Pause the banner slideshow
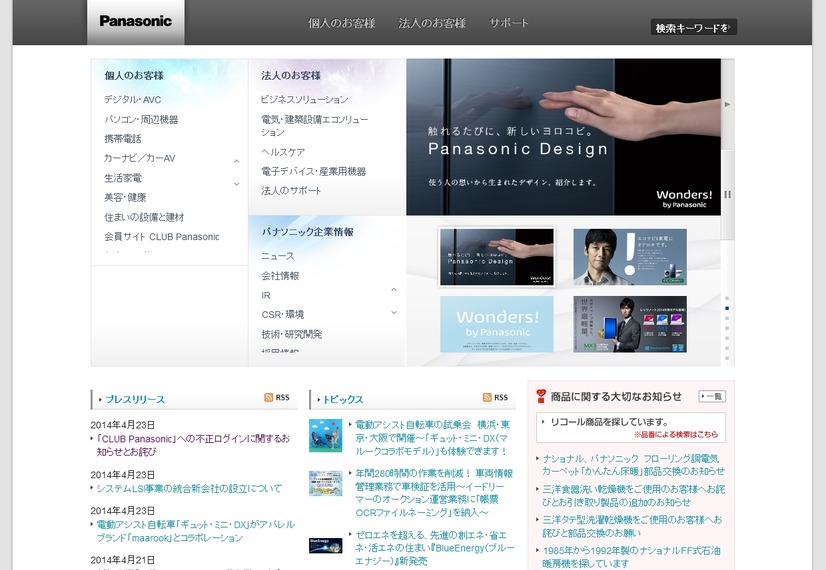The height and width of the screenshot is (570, 826). click(727, 194)
